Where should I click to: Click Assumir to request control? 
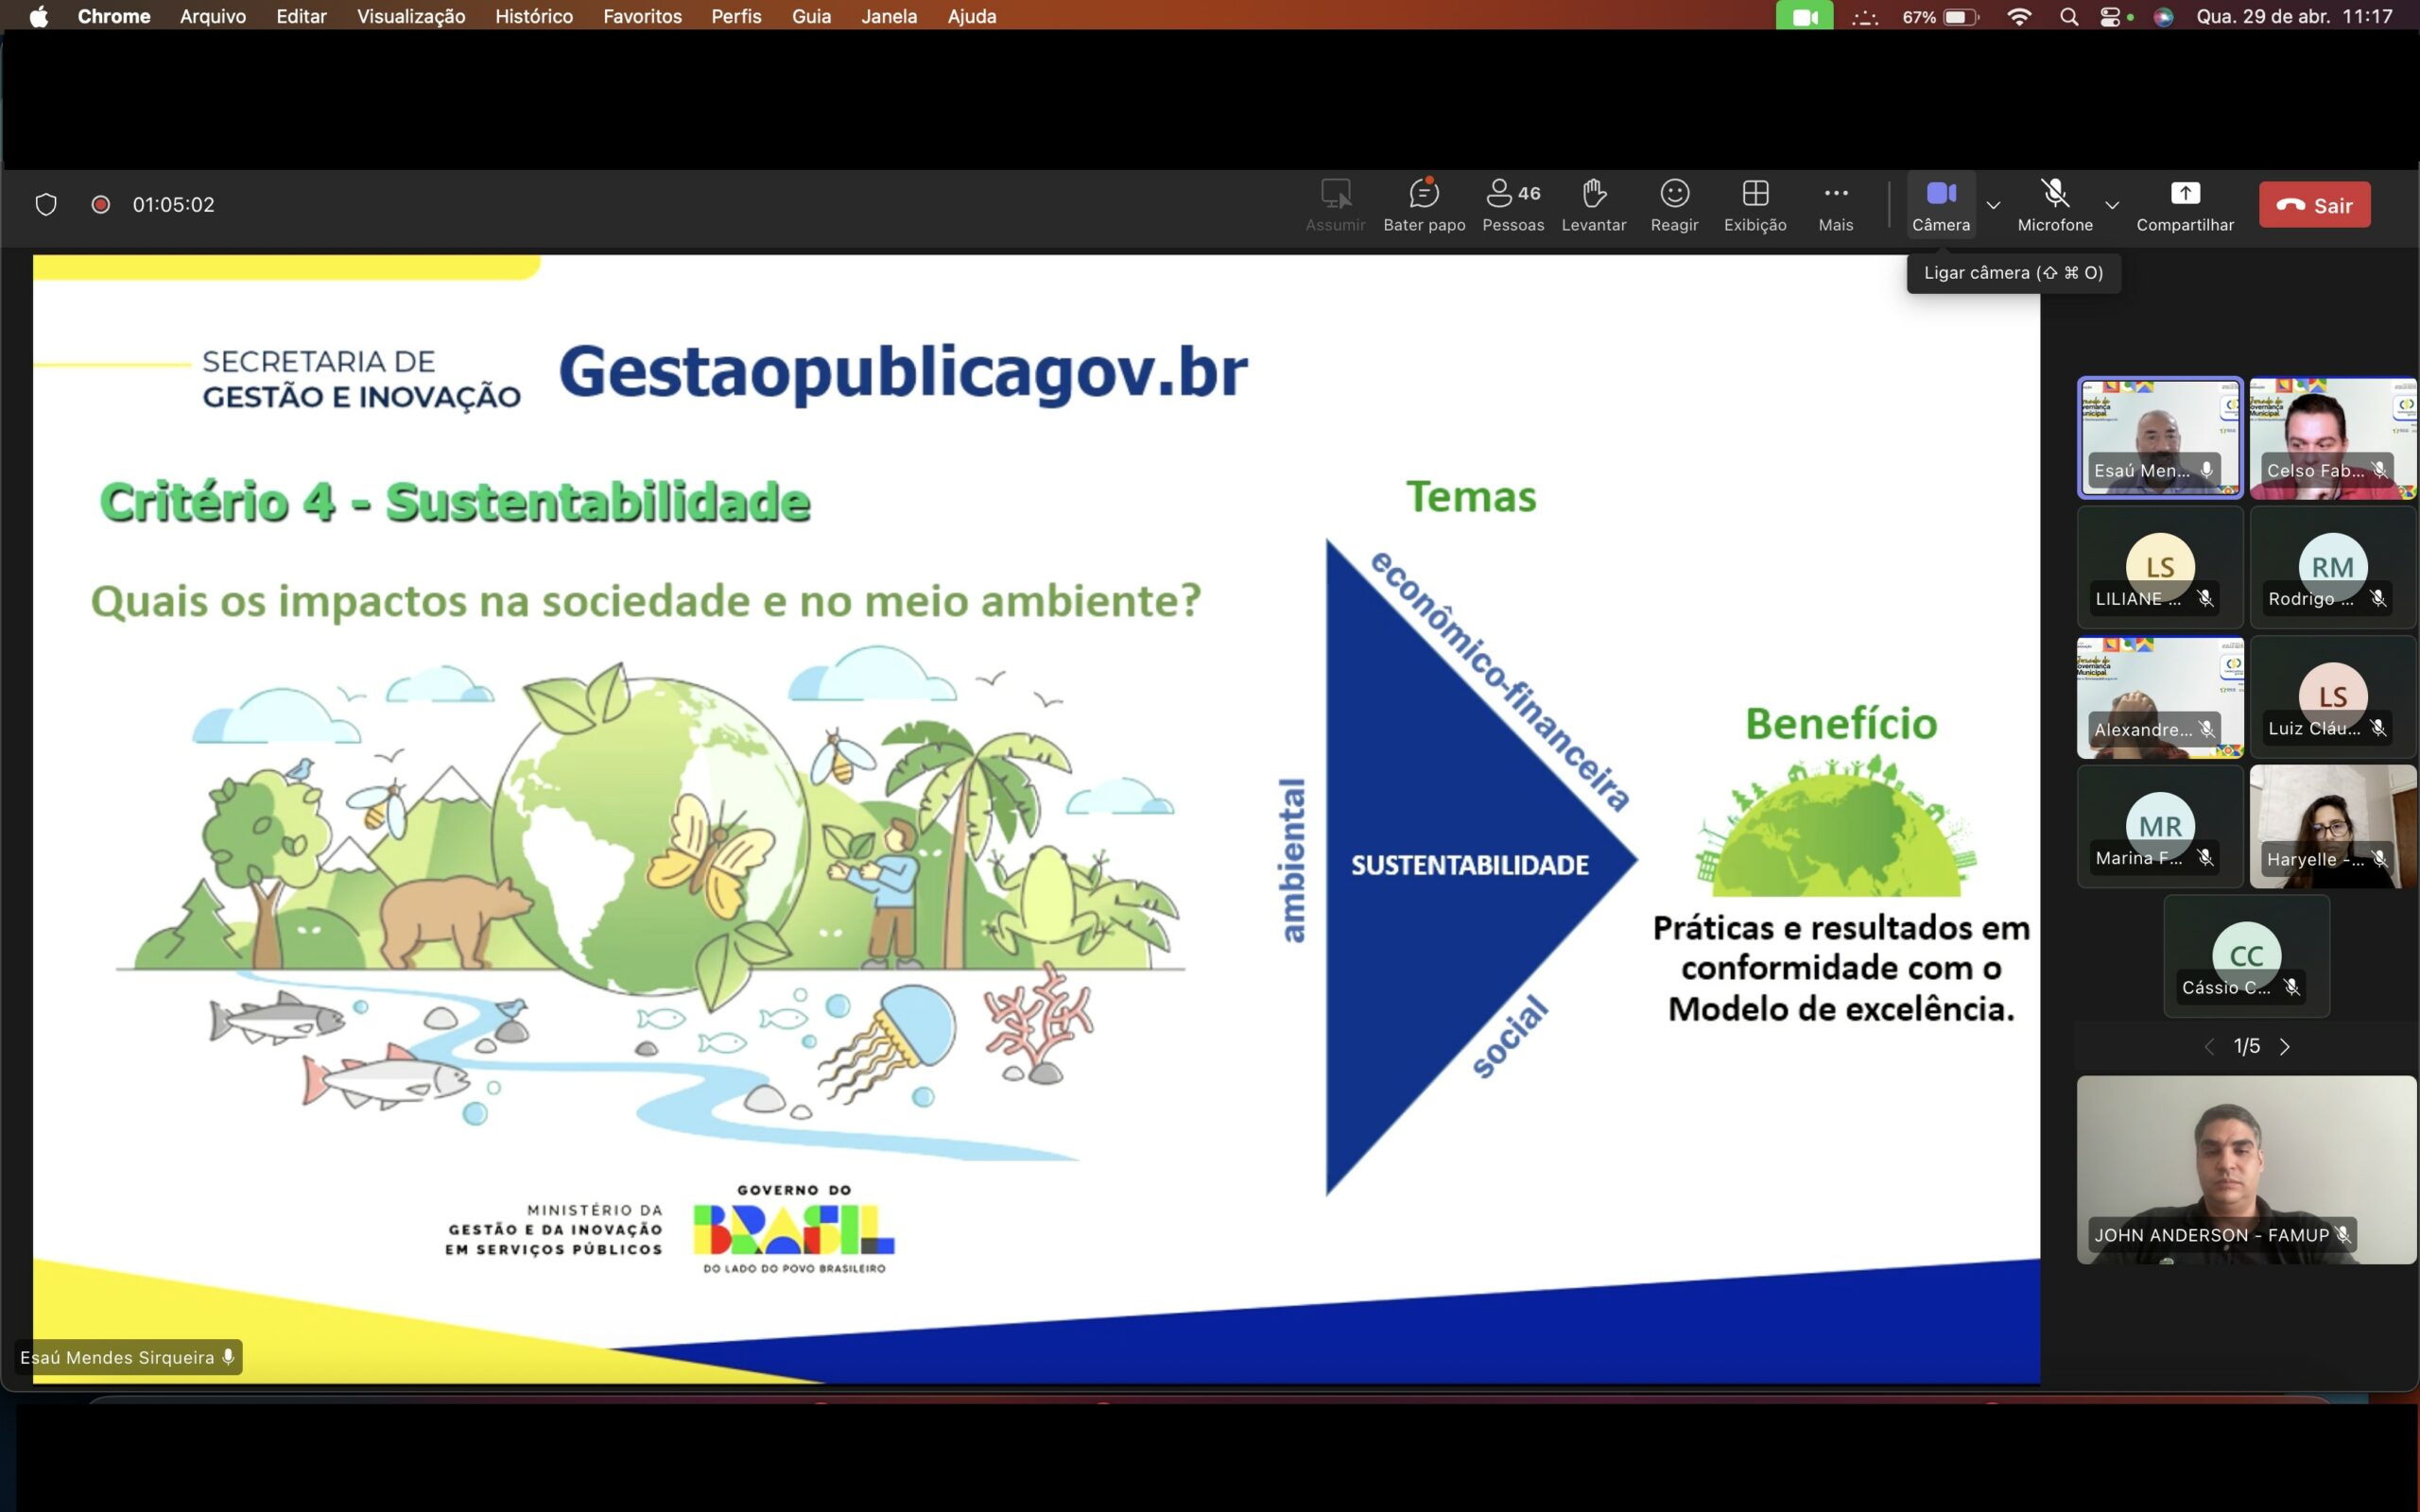point(1336,205)
